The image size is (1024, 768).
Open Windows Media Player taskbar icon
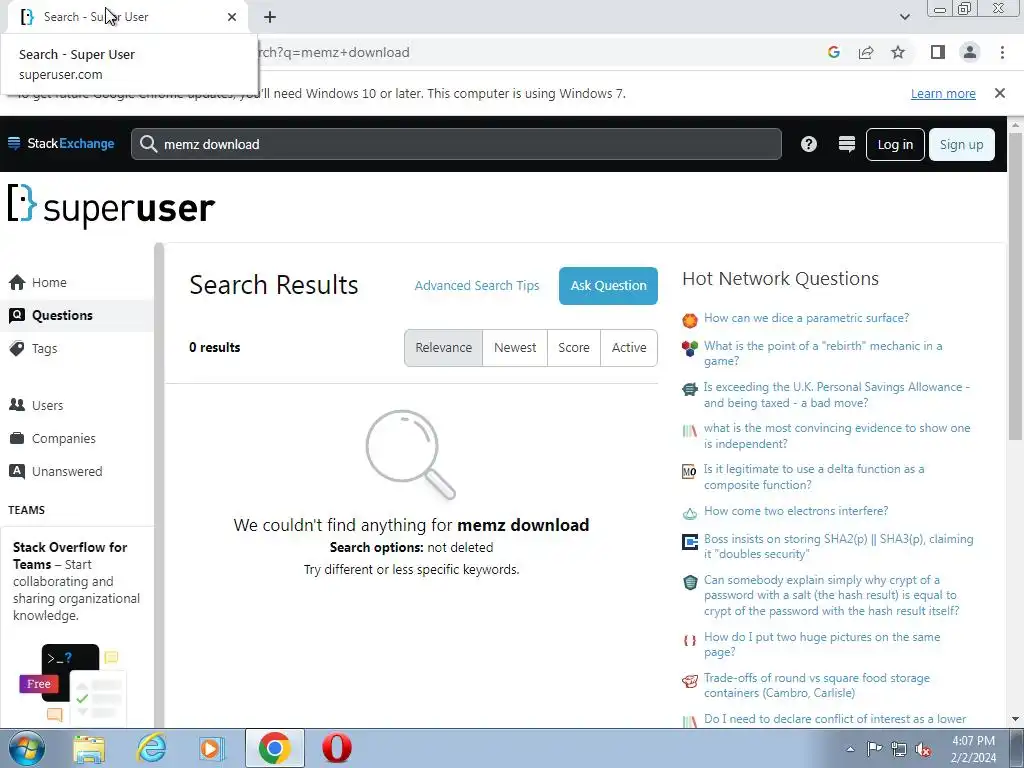tap(212, 748)
